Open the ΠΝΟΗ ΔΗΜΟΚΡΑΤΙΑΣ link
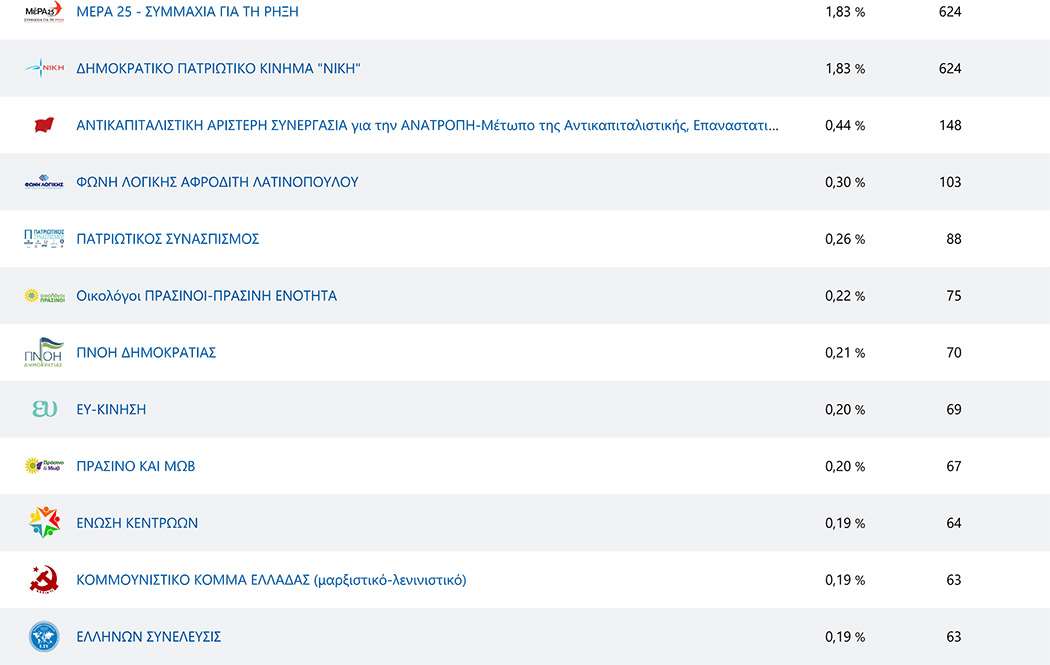 tap(146, 352)
